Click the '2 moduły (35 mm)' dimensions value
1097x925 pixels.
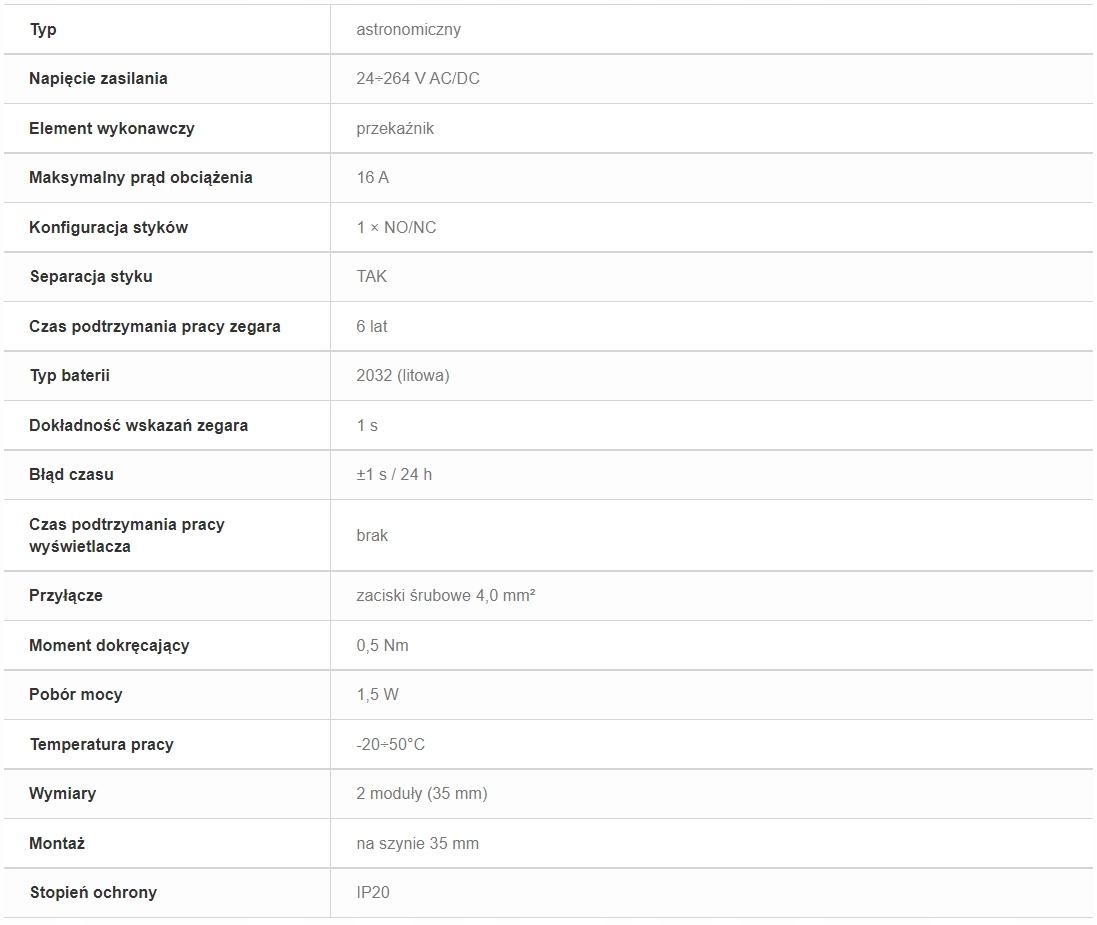(422, 793)
